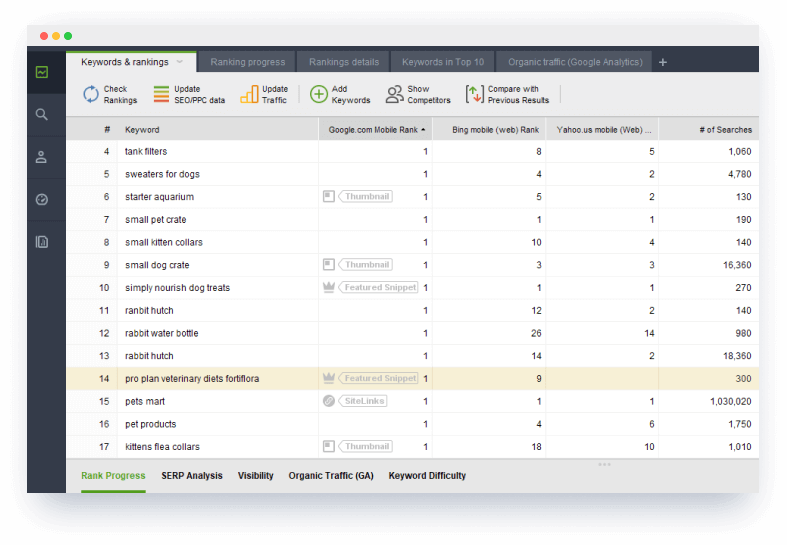This screenshot has height=545, width=787.
Task: Click the SiteLinks badge on pets mart
Action: pyautogui.click(x=362, y=401)
